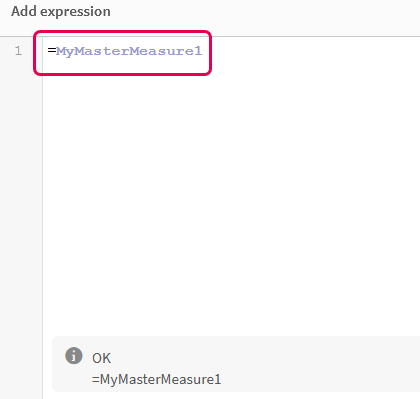
Task: Click the empty gutter below line number 1
Action: click(x=21, y=217)
